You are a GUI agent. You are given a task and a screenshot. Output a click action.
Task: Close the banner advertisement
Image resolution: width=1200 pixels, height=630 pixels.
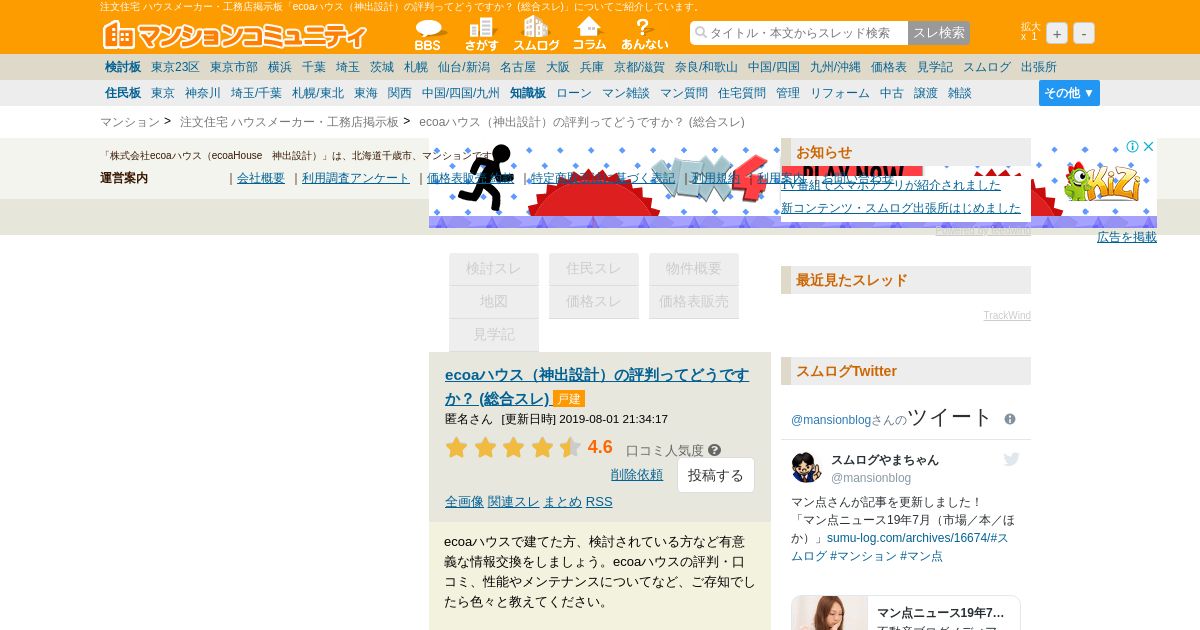click(x=1149, y=146)
